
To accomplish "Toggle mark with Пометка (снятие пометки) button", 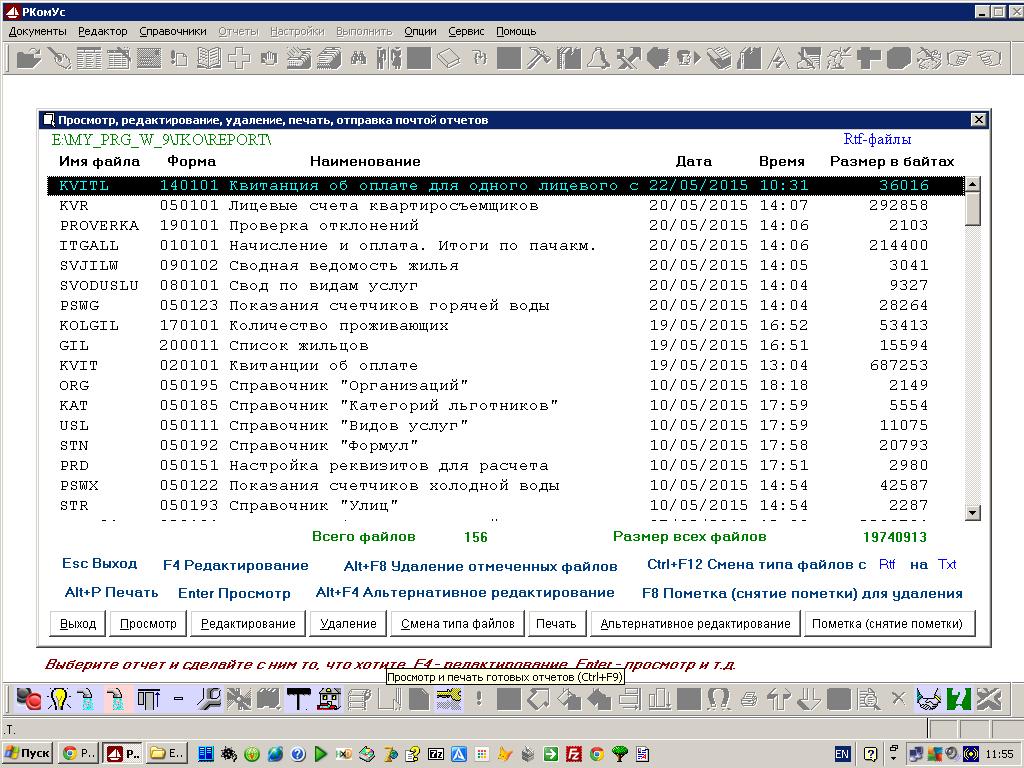I will 887,623.
